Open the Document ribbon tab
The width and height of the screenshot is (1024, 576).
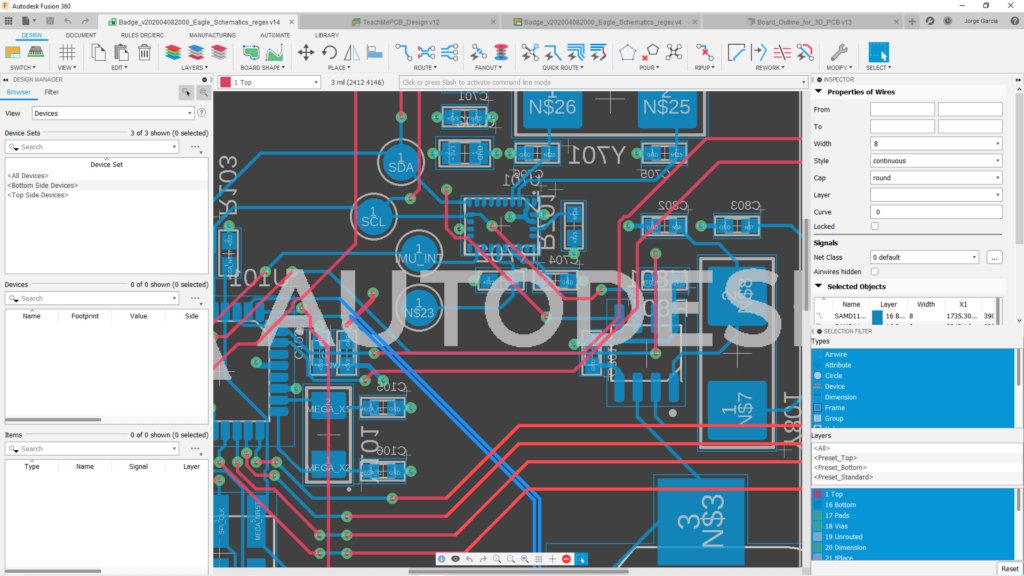click(81, 35)
